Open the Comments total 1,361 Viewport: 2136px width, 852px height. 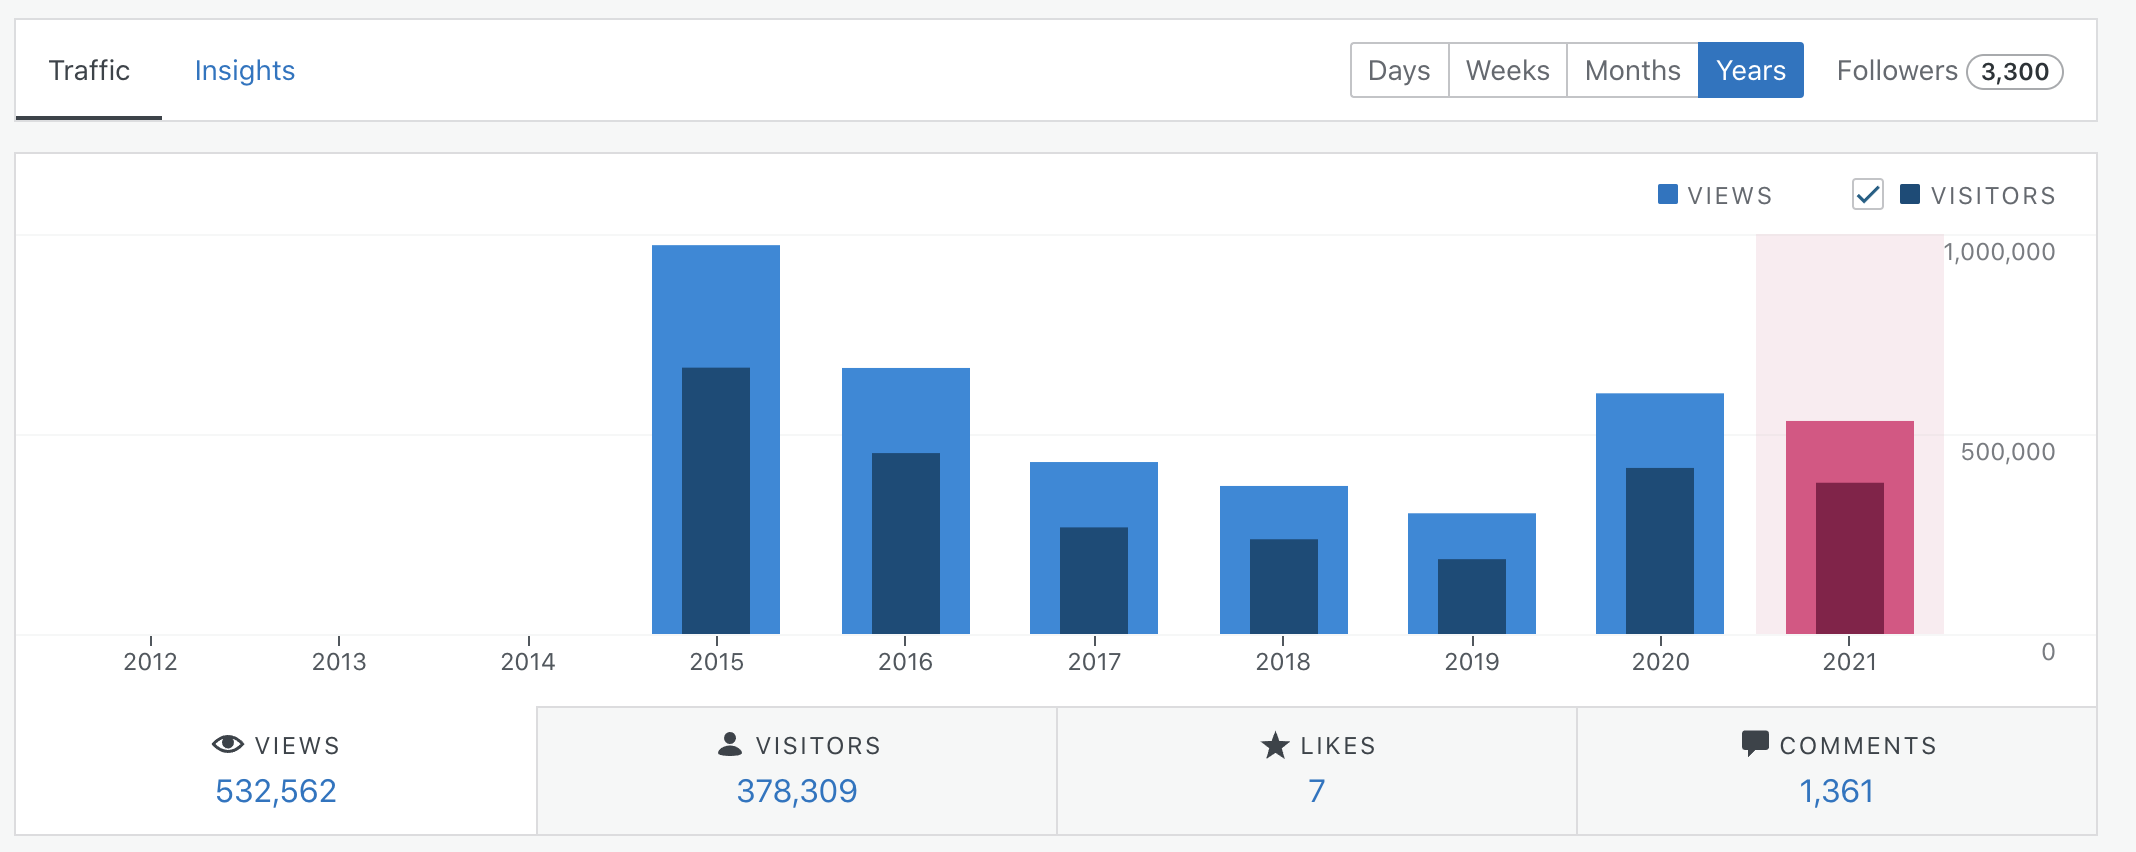(x=1837, y=791)
